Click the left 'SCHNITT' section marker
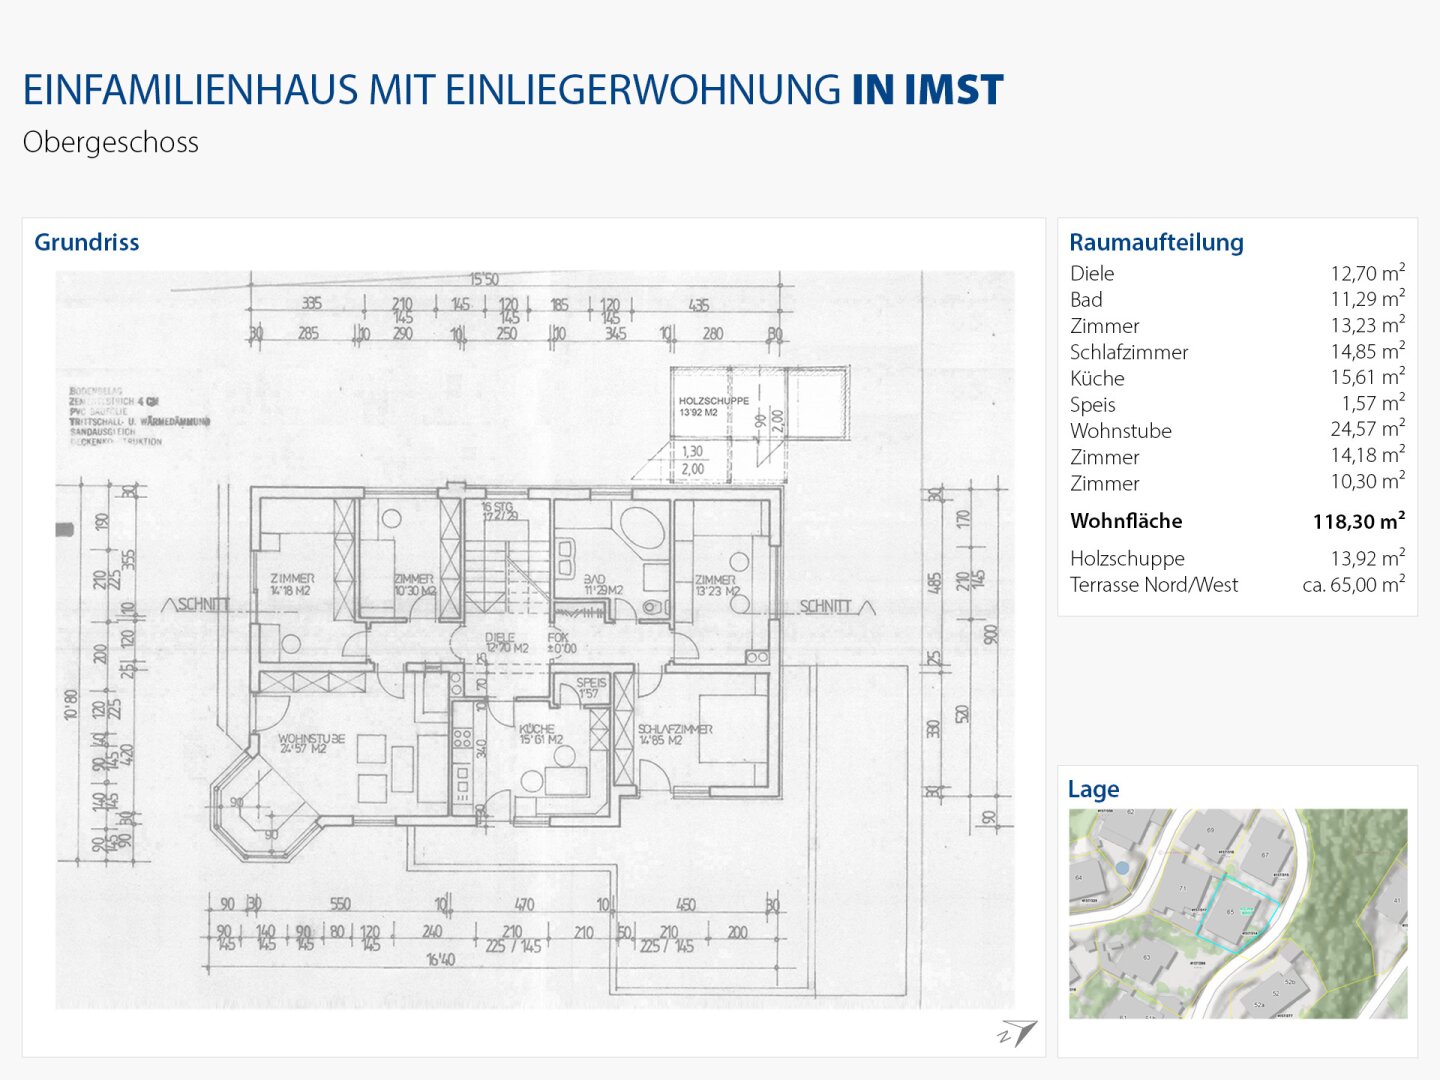Screen dimensions: 1440x1080 tap(196, 605)
